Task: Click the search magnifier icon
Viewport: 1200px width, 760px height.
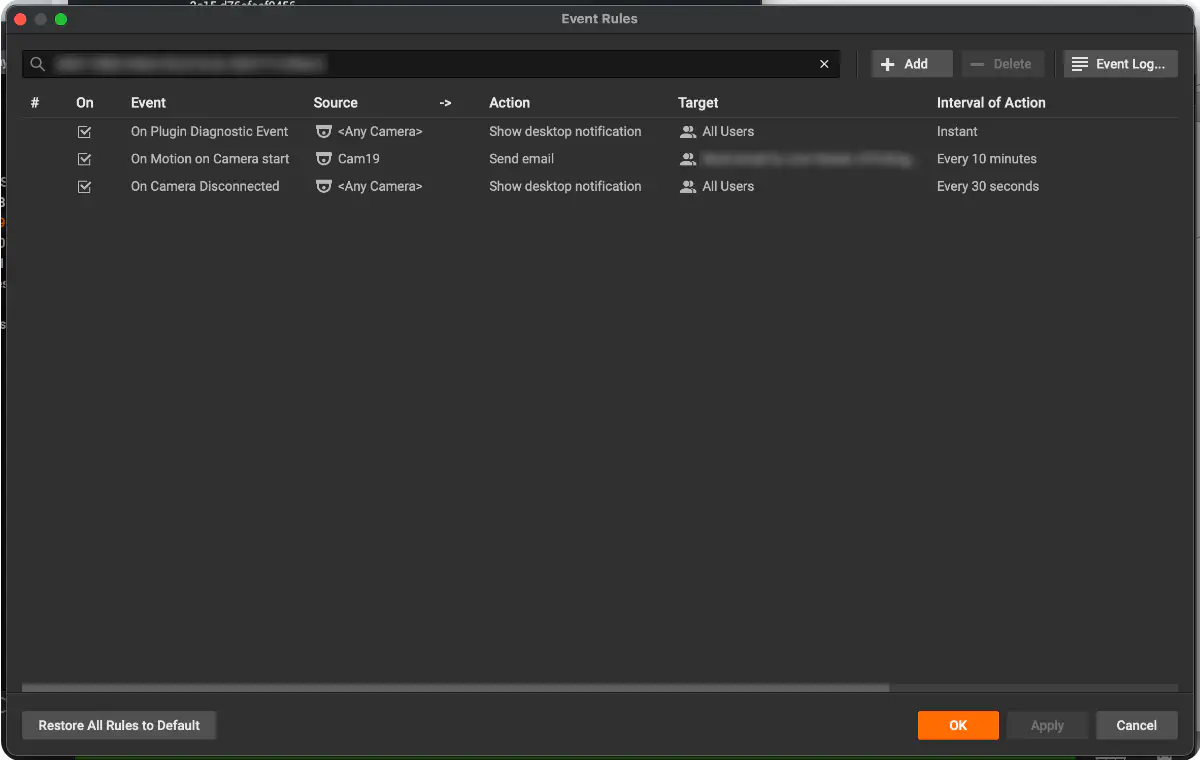Action: coord(38,64)
